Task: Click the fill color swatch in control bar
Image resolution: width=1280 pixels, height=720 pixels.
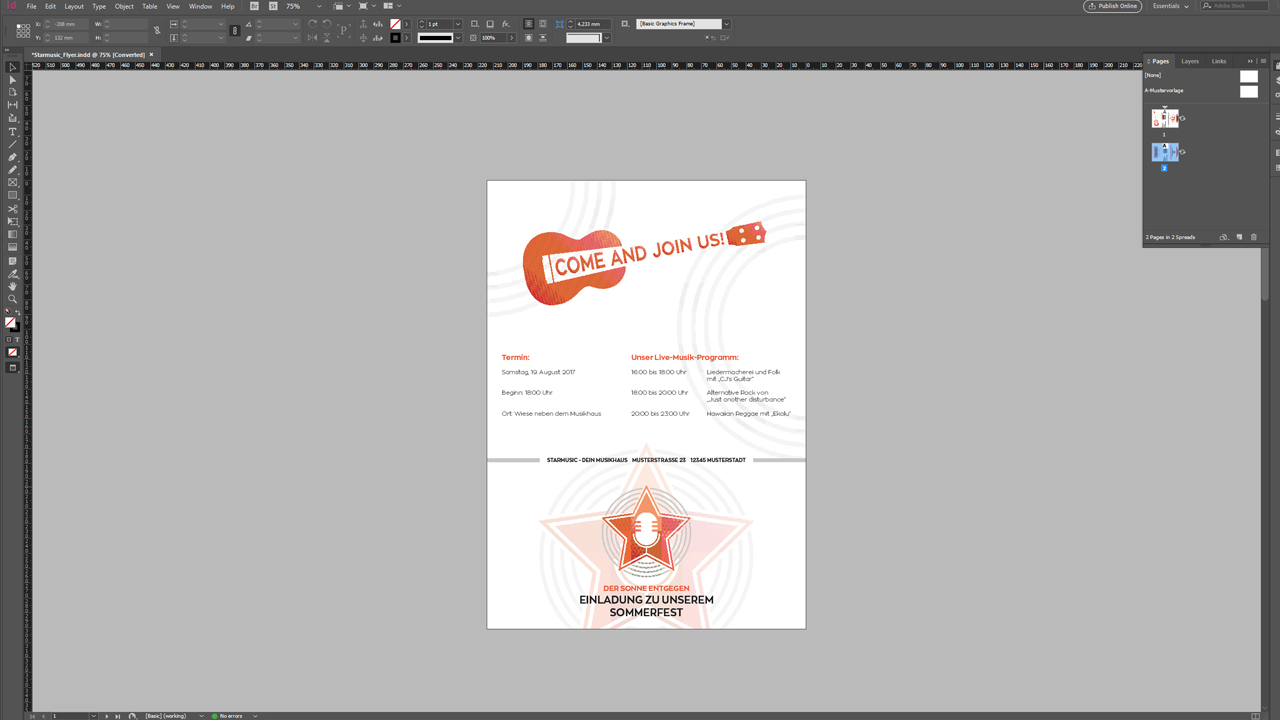Action: coord(395,23)
